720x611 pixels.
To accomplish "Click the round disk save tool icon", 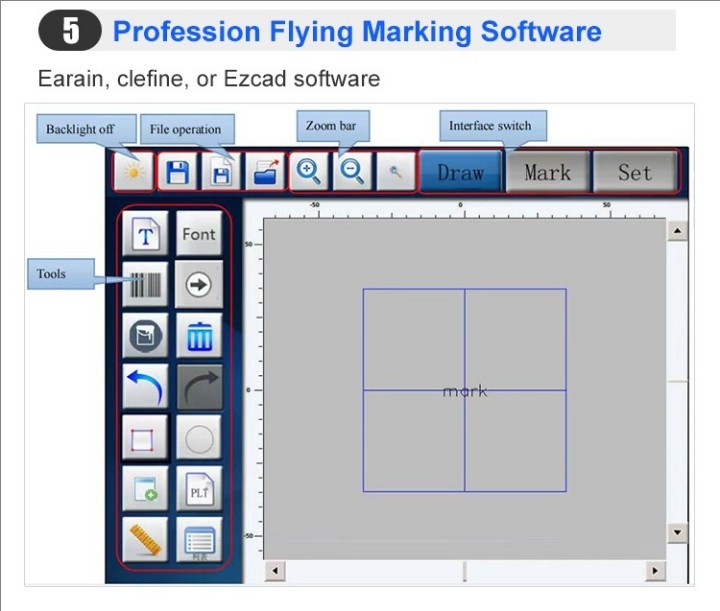I will tap(146, 336).
